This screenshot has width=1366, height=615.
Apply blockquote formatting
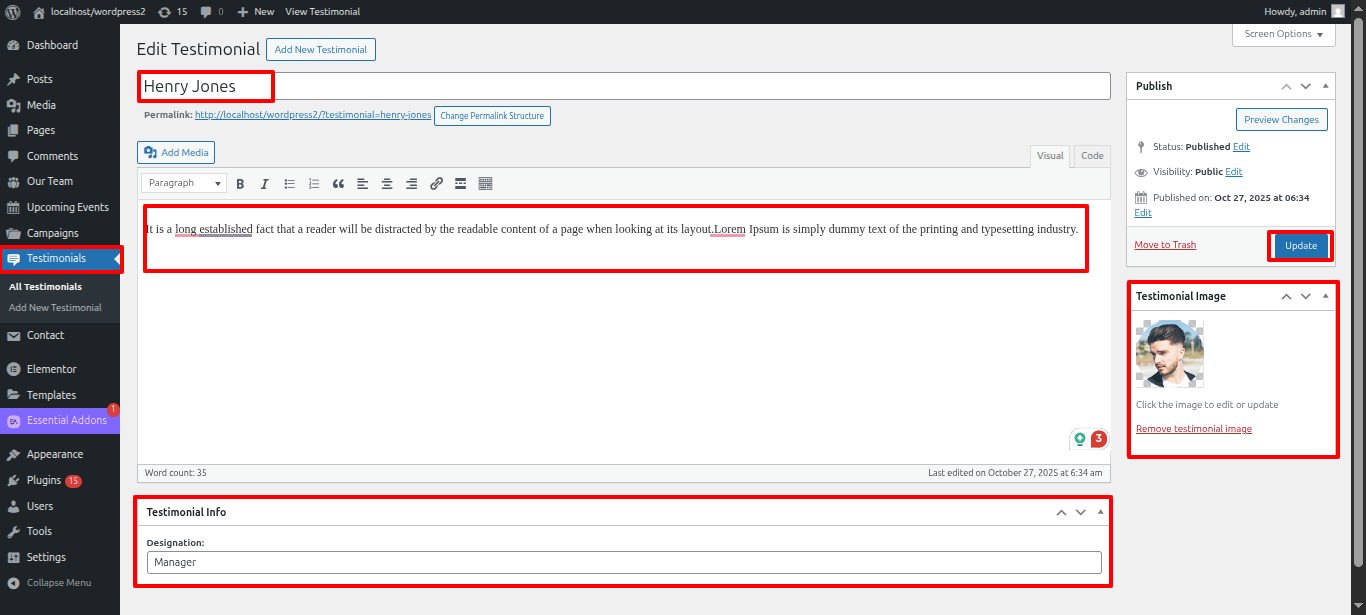(338, 184)
